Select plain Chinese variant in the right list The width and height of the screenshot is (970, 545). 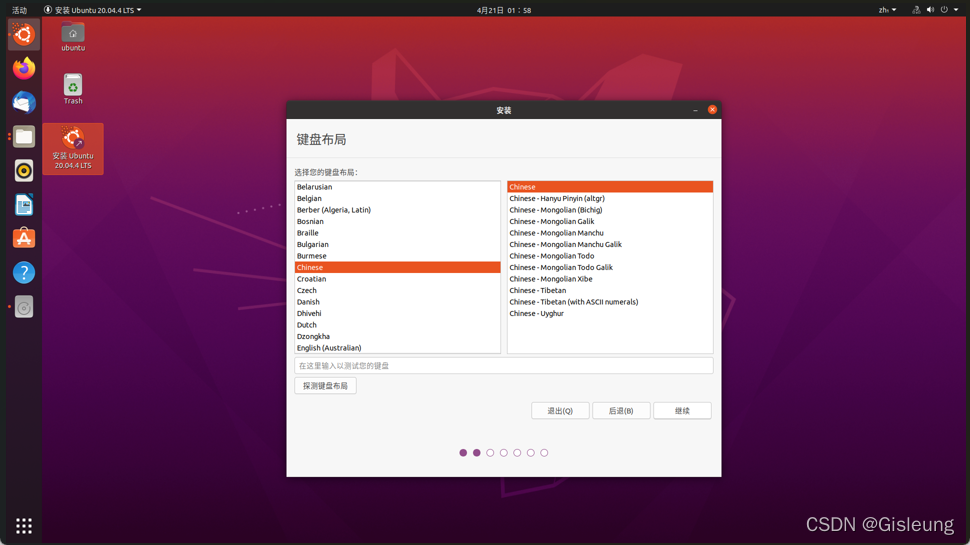(610, 187)
